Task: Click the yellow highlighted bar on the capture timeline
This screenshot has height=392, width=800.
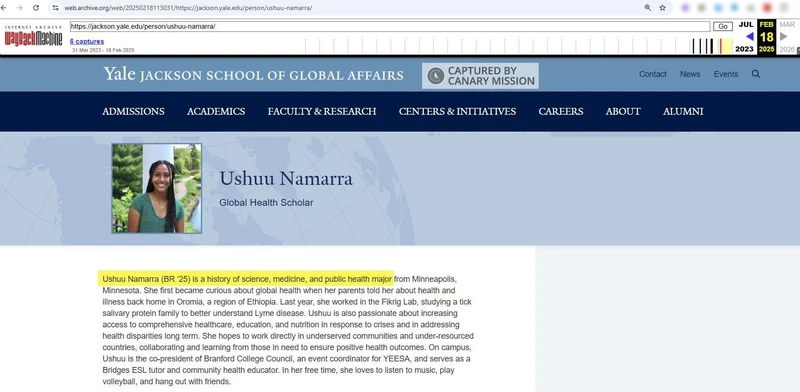Action: [x=727, y=46]
